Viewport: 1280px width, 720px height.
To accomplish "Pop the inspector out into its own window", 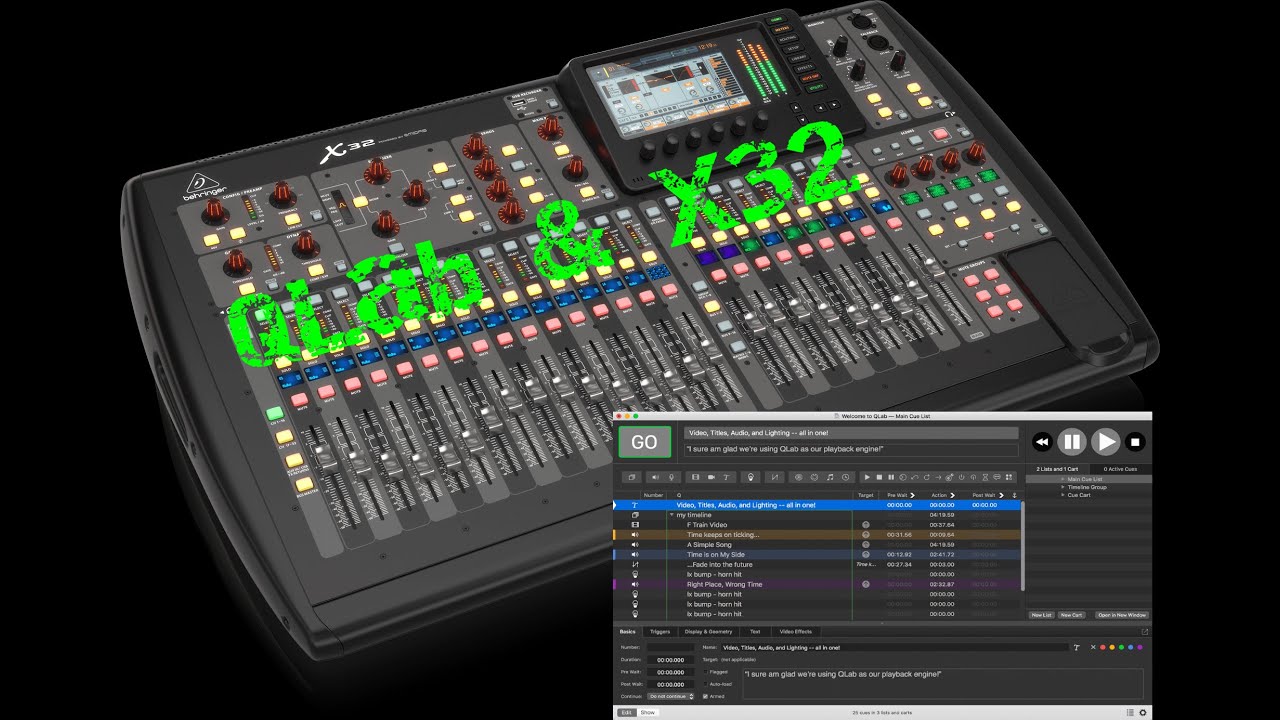I will click(1144, 632).
